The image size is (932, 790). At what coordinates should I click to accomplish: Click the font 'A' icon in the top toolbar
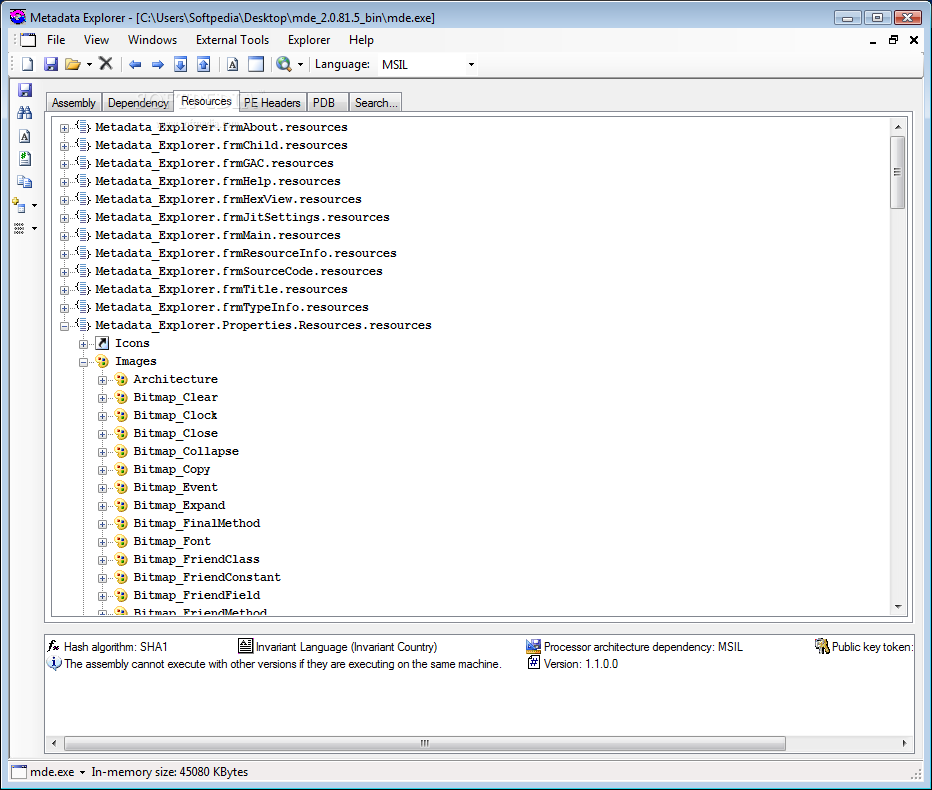[233, 64]
